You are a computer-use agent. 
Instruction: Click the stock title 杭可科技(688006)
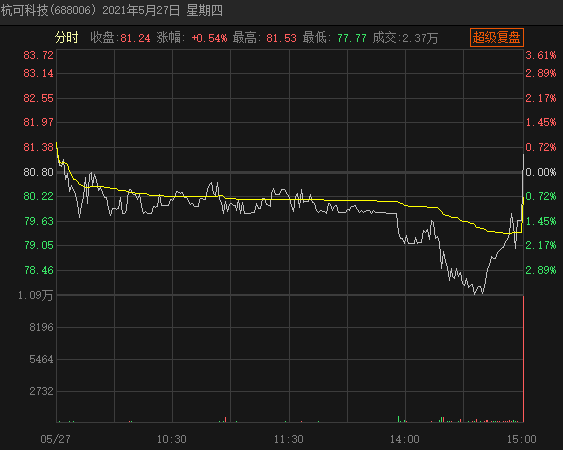pyautogui.click(x=49, y=10)
